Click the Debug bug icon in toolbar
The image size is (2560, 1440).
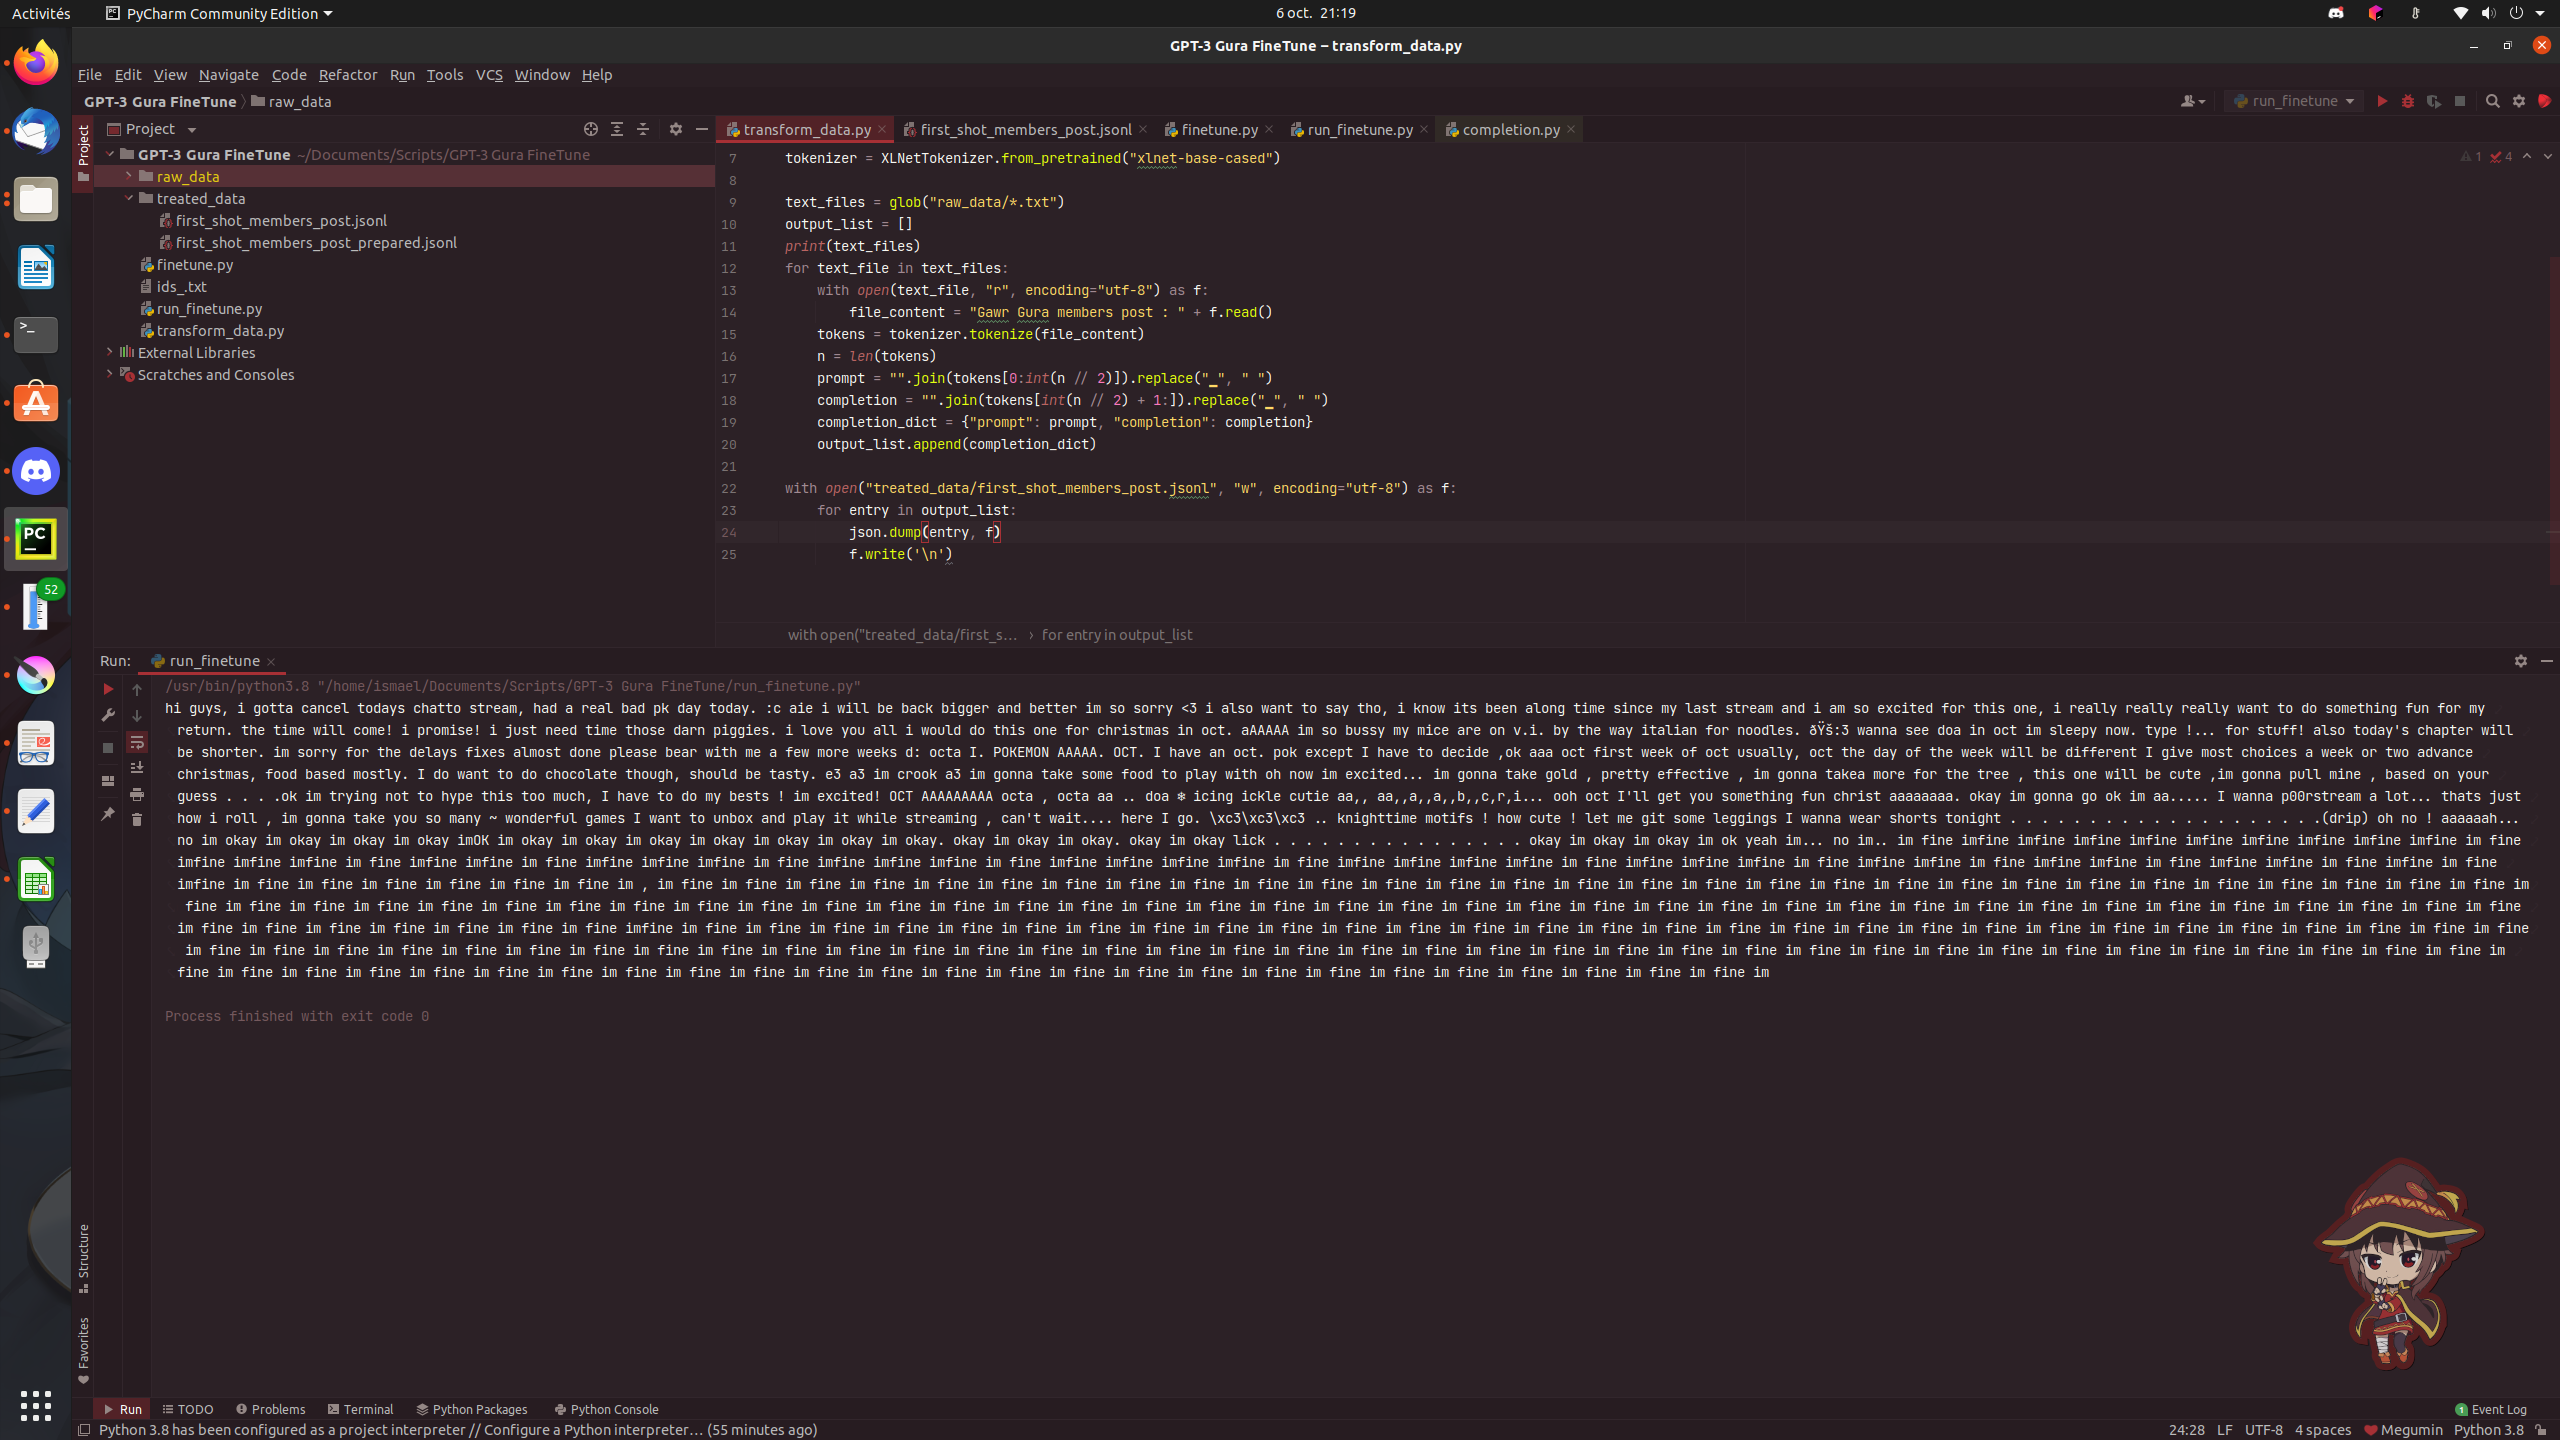2408,101
